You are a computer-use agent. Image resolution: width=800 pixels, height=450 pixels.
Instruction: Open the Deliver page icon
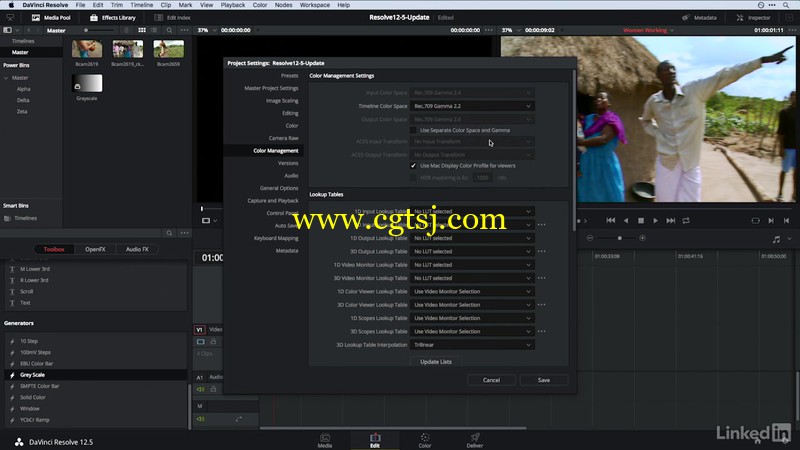(x=474, y=440)
